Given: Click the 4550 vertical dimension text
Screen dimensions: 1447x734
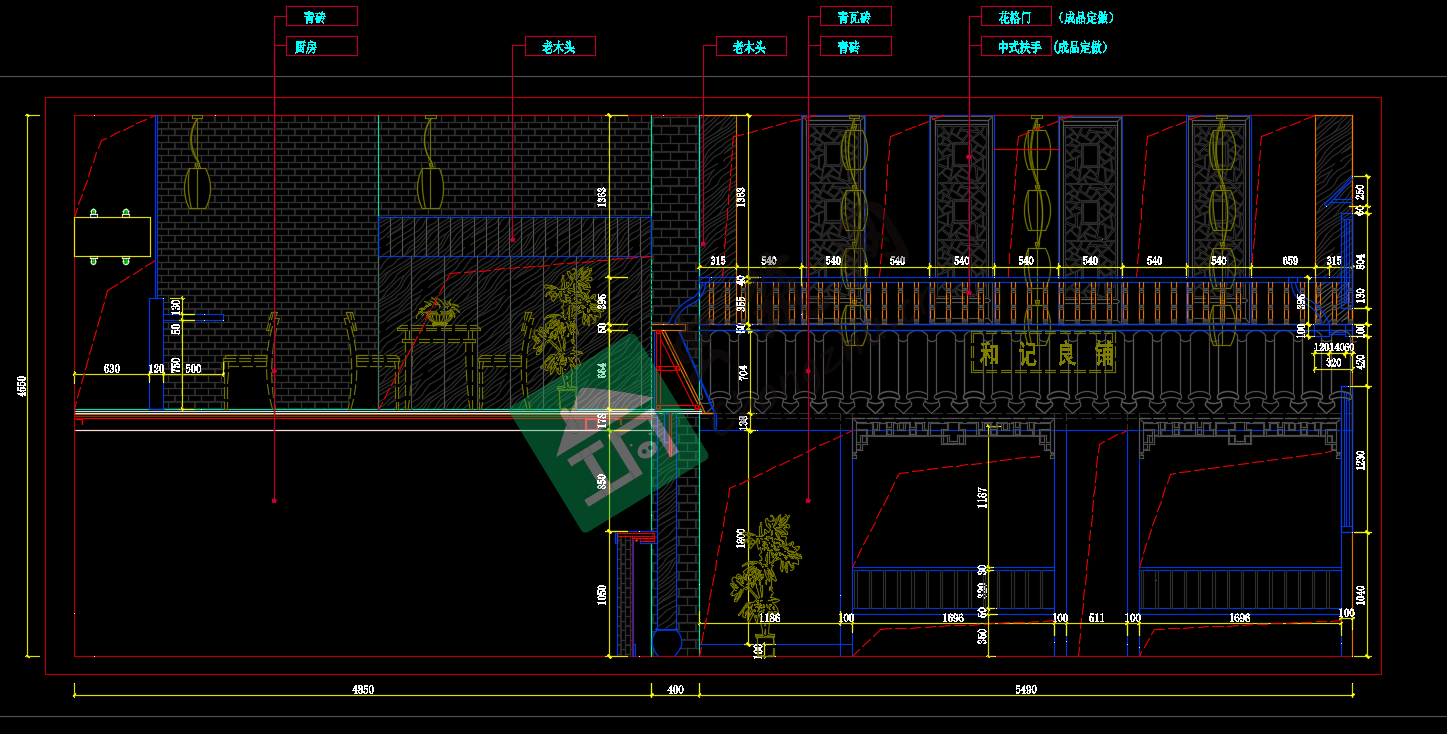Looking at the screenshot, I should [x=23, y=386].
